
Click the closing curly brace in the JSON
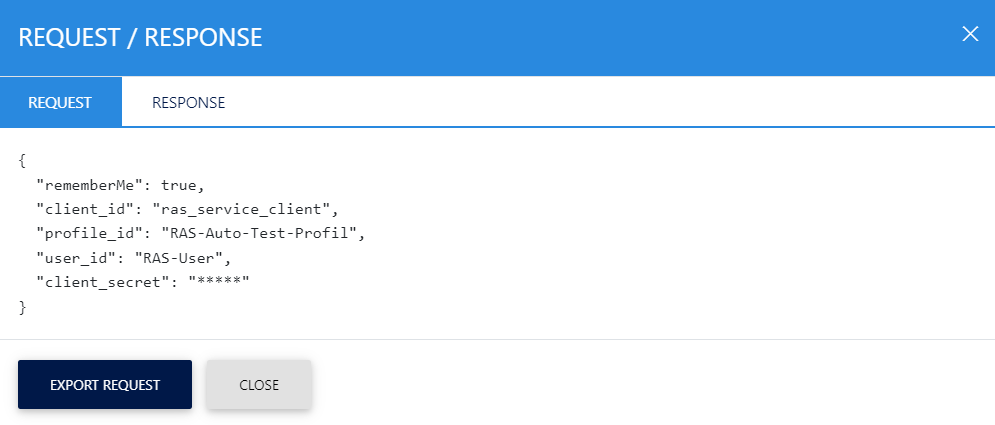pyautogui.click(x=22, y=308)
